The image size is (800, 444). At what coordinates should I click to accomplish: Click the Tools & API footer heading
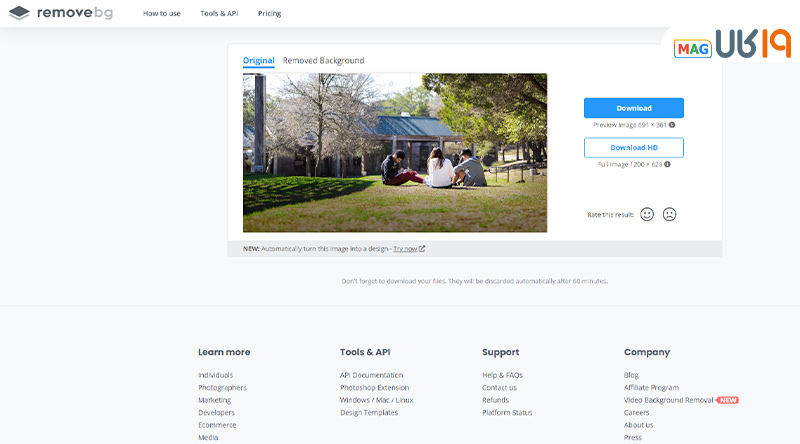point(365,352)
